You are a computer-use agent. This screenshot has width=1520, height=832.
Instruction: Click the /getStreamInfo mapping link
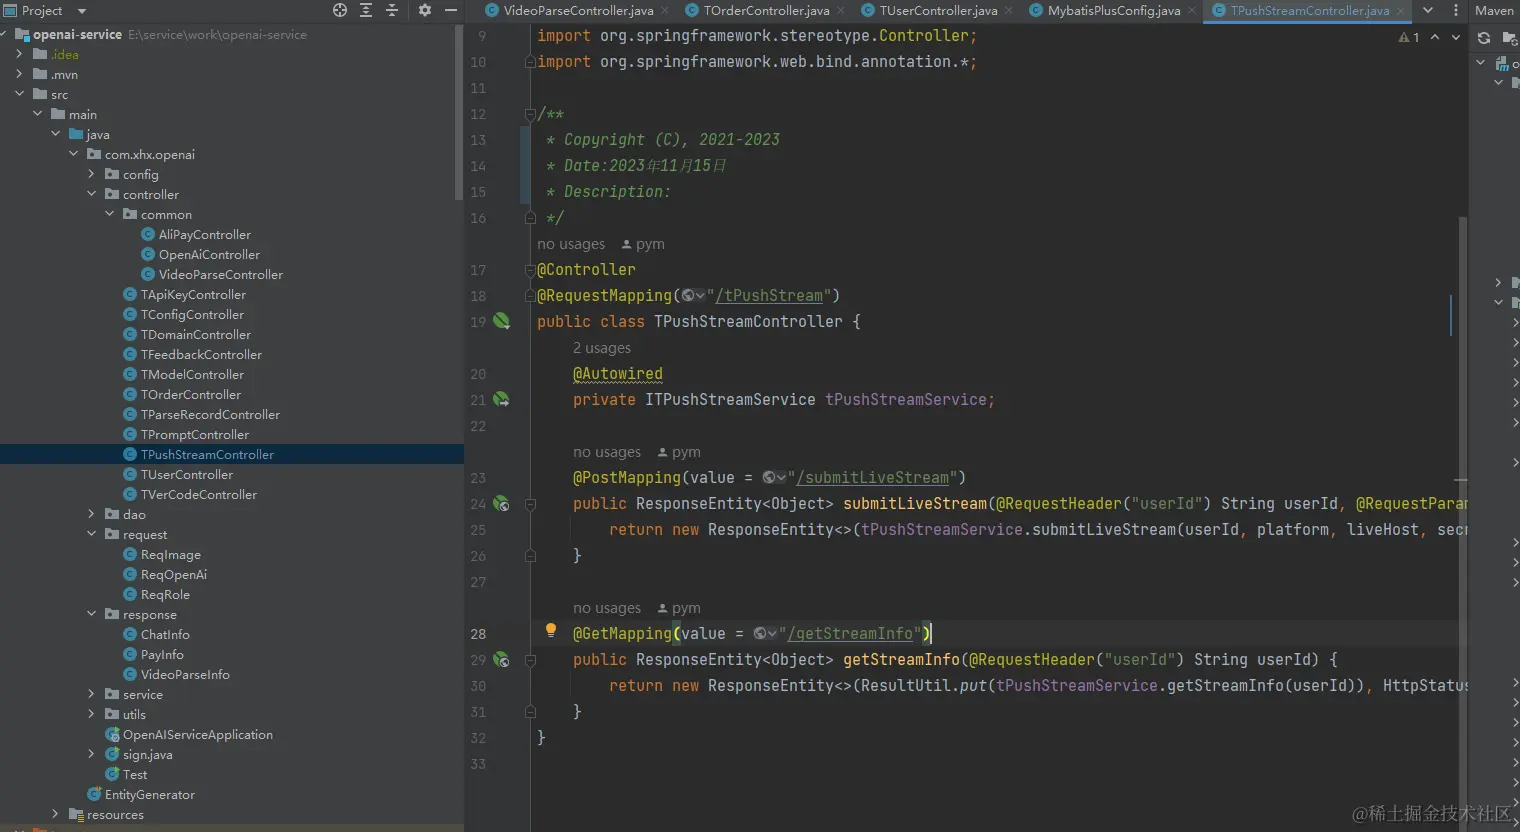850,634
